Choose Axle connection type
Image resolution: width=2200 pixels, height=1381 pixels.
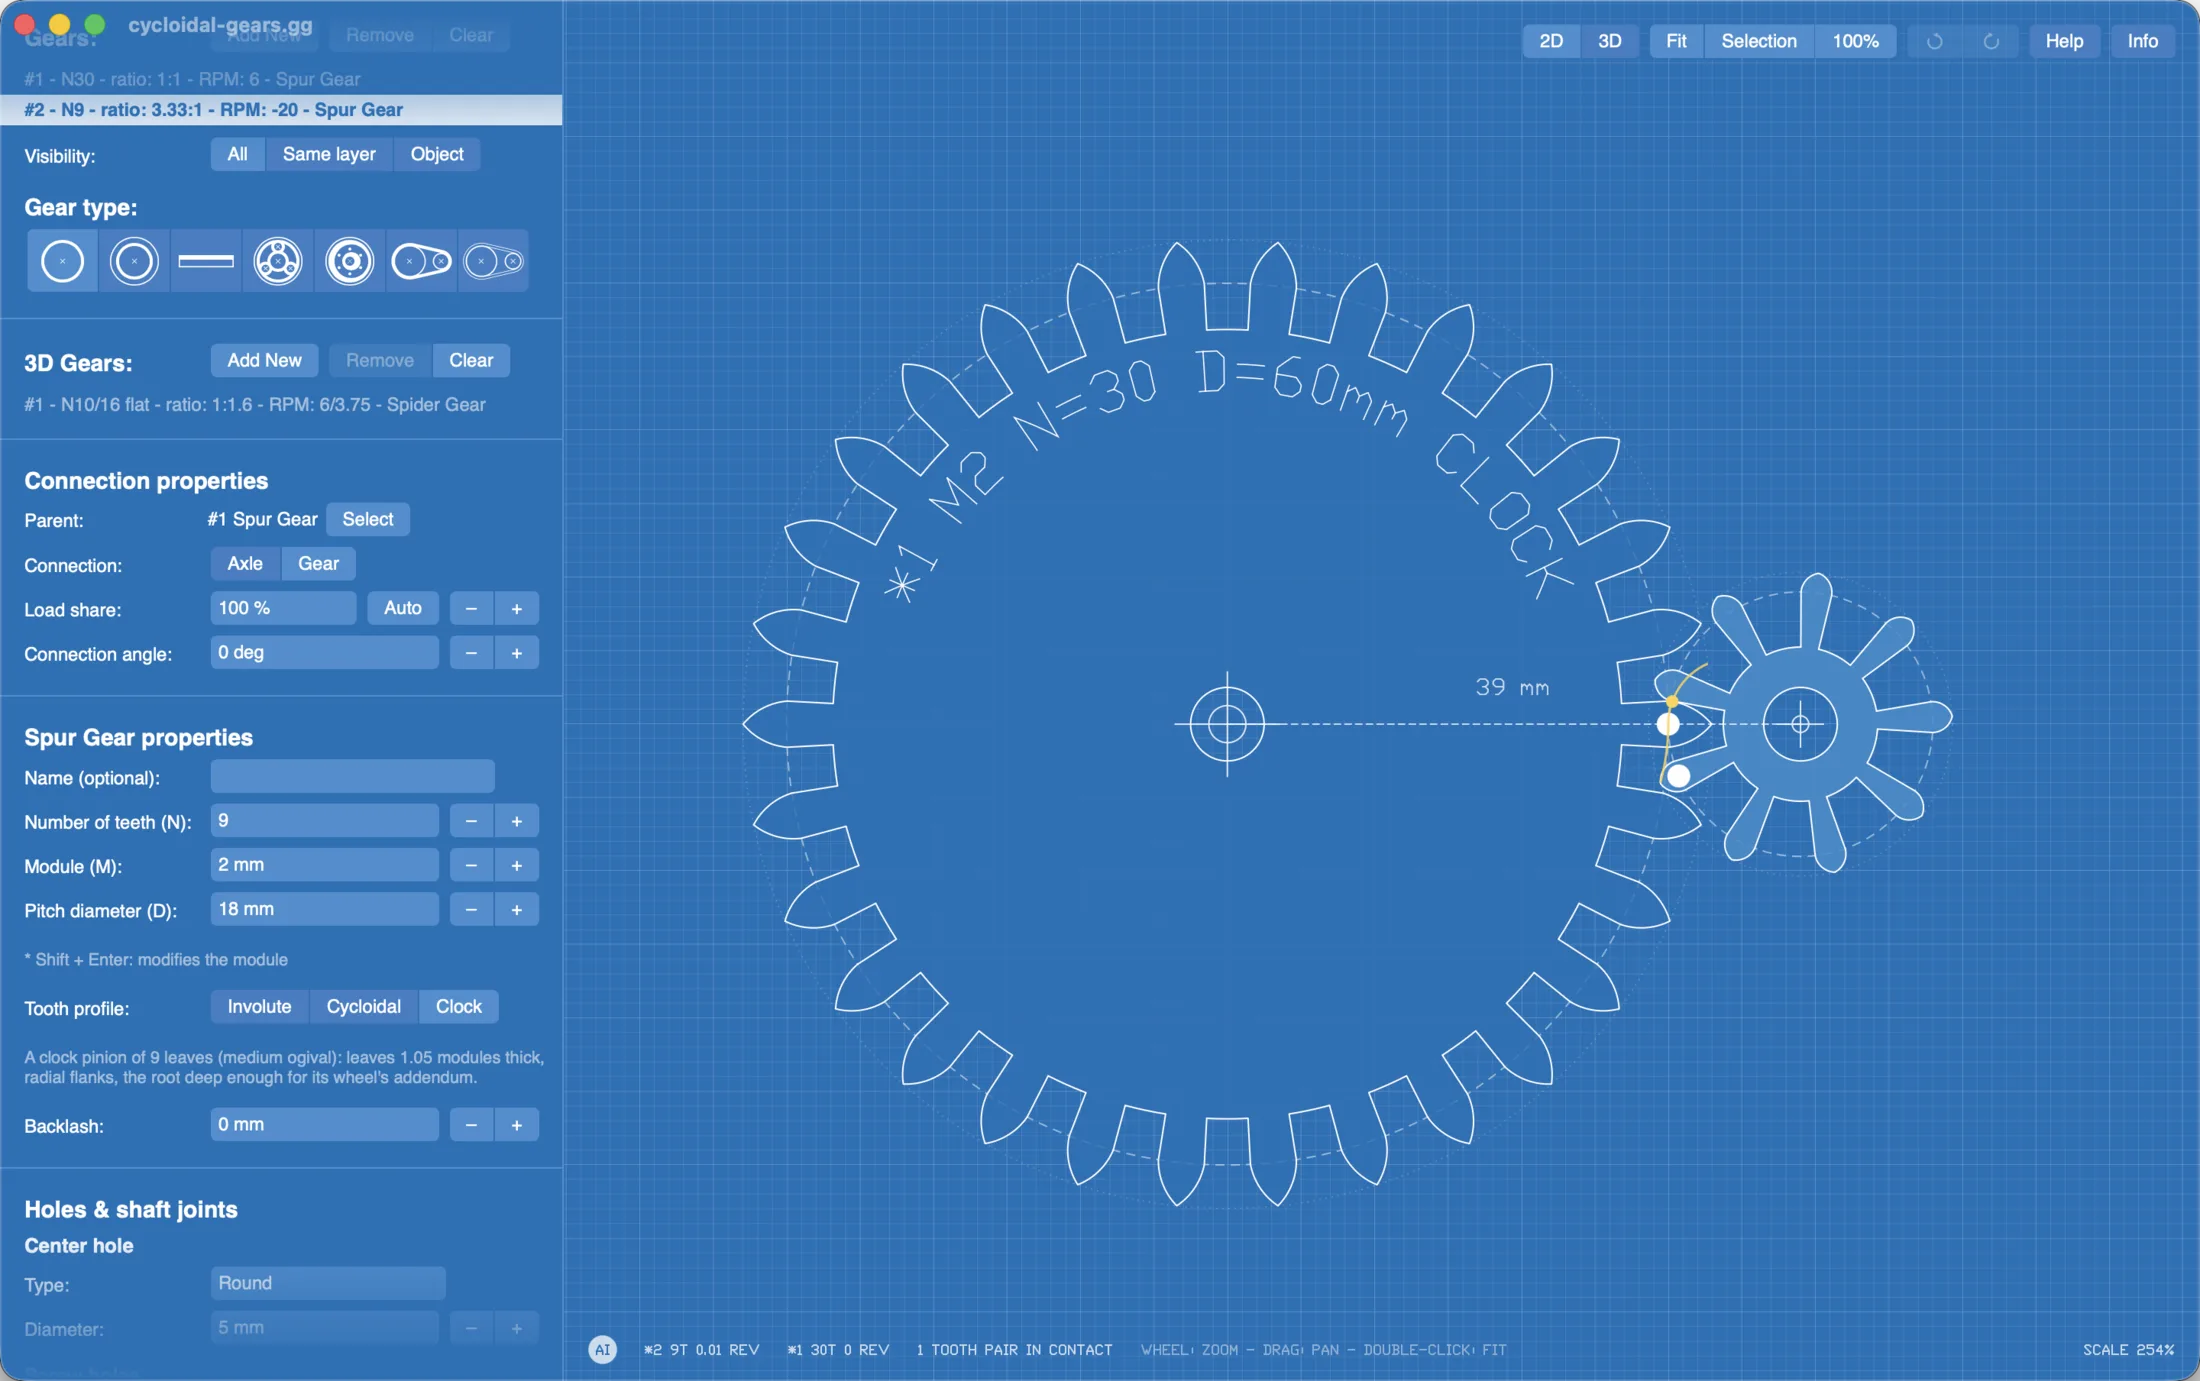(x=245, y=563)
